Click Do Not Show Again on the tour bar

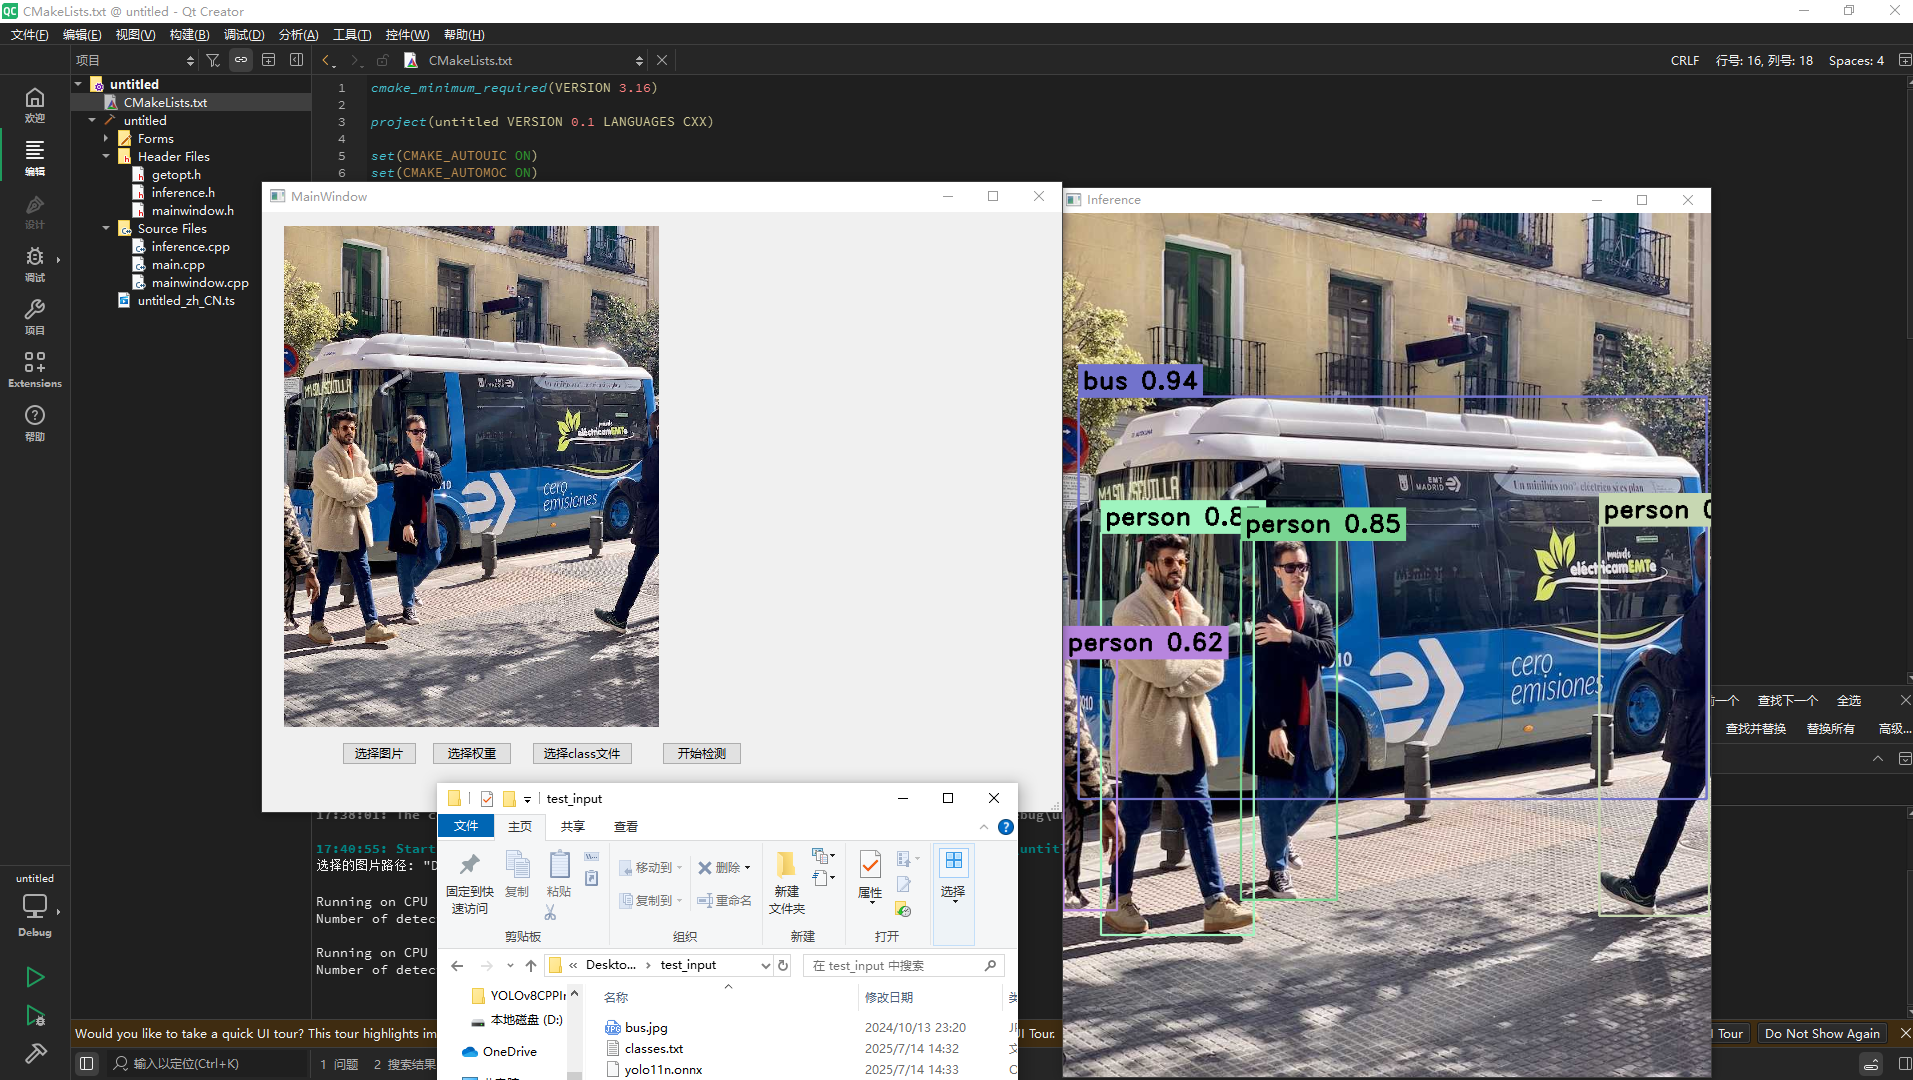point(1822,1034)
